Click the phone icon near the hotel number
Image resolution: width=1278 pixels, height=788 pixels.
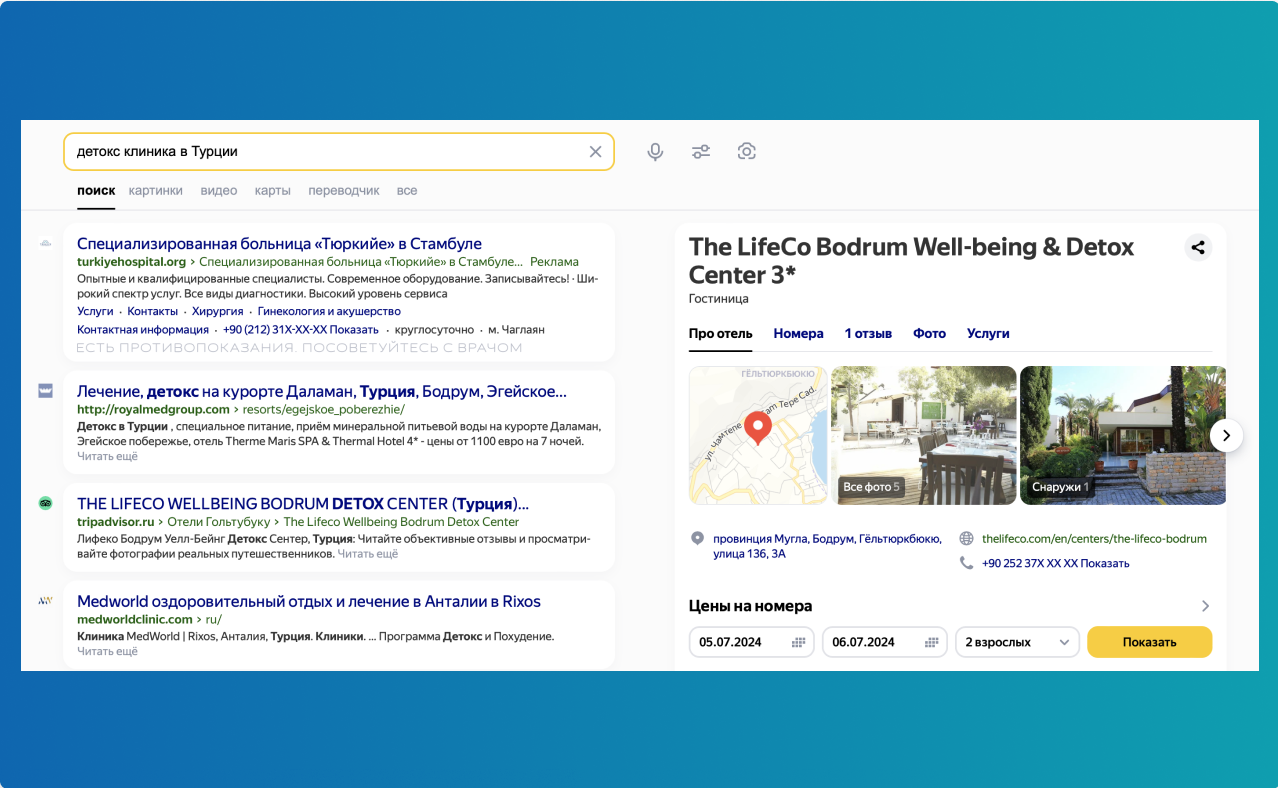click(x=966, y=562)
